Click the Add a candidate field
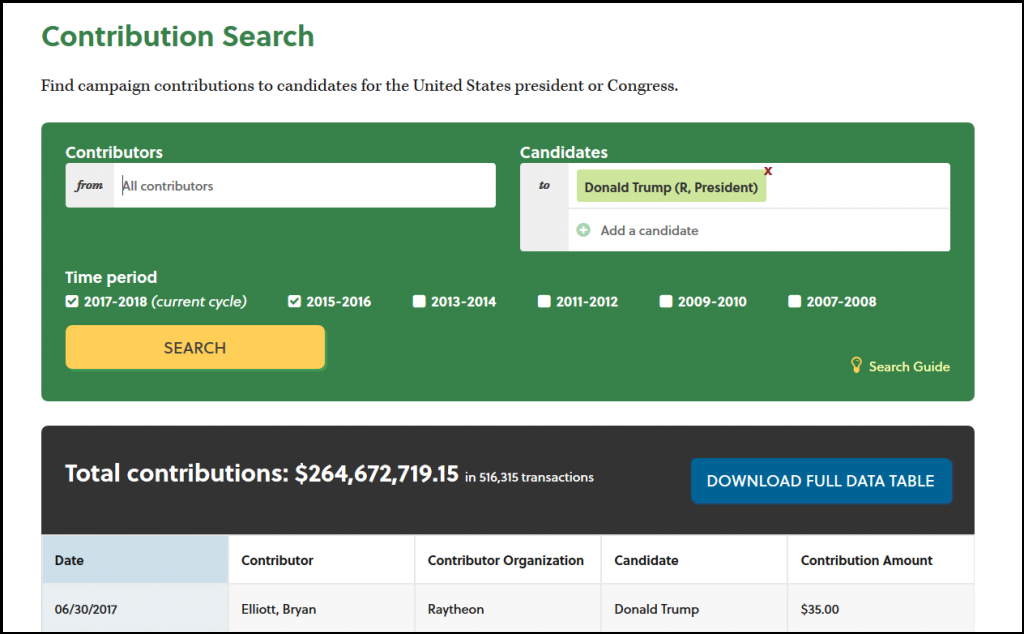 [x=759, y=230]
